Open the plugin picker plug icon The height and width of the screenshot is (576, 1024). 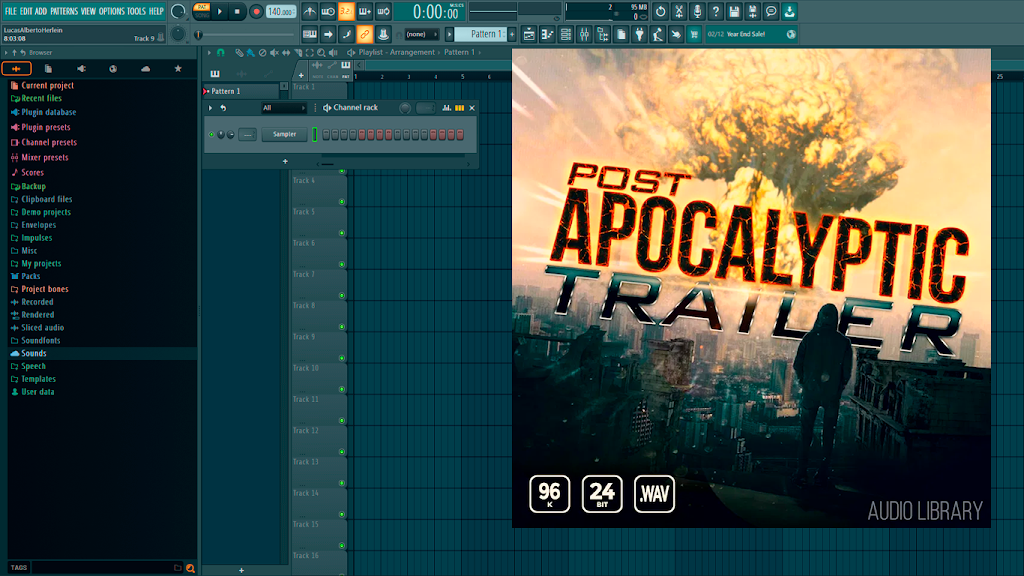point(639,35)
